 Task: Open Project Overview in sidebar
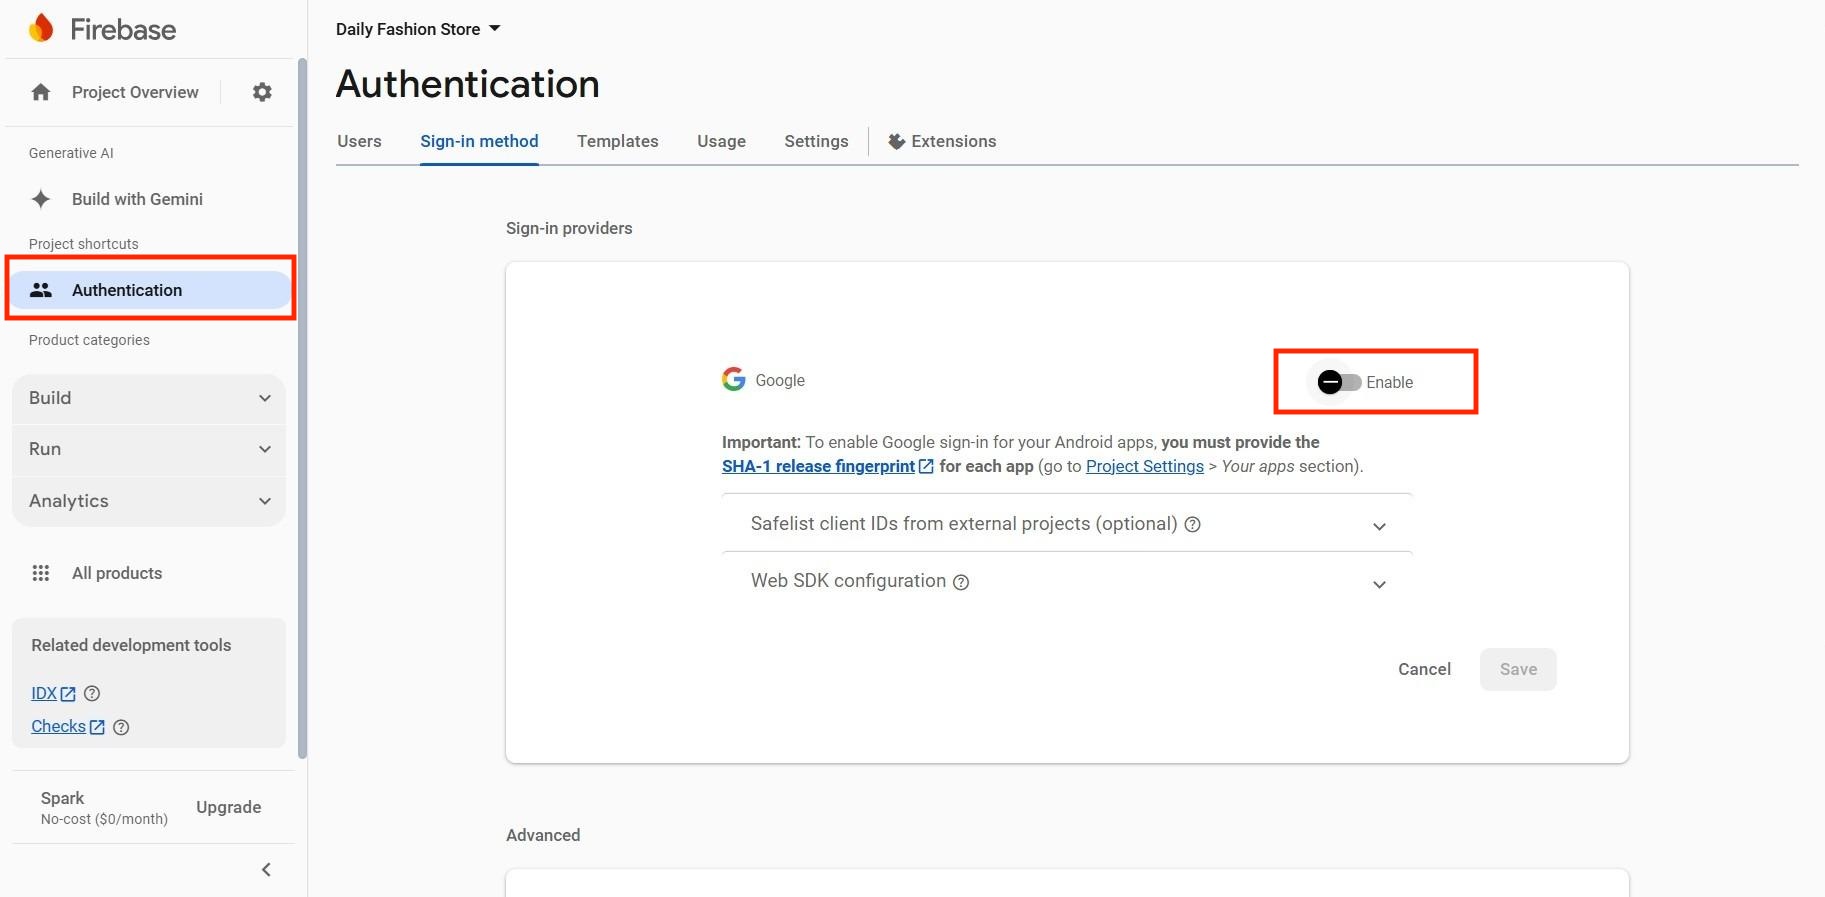point(135,92)
